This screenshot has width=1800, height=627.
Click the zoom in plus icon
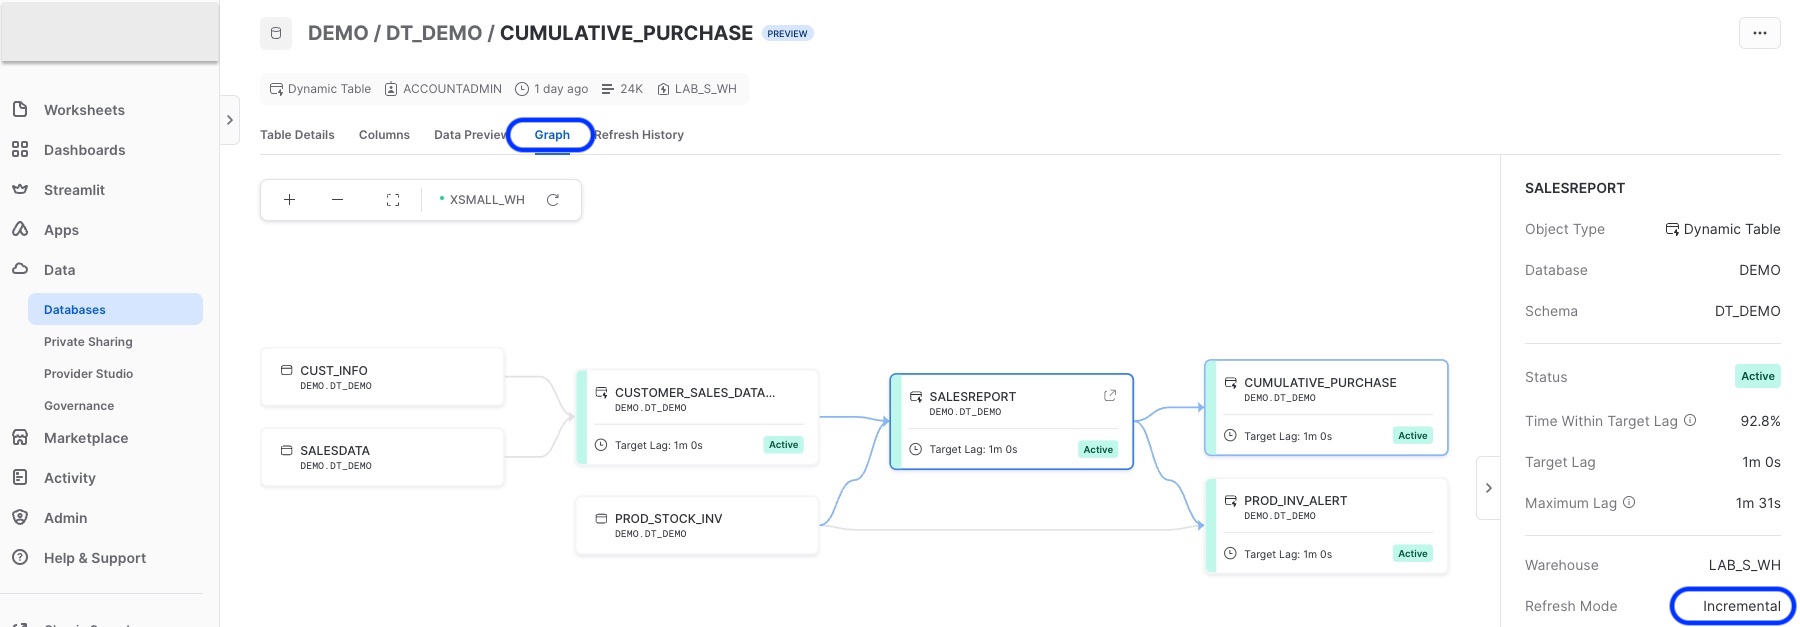pyautogui.click(x=289, y=200)
